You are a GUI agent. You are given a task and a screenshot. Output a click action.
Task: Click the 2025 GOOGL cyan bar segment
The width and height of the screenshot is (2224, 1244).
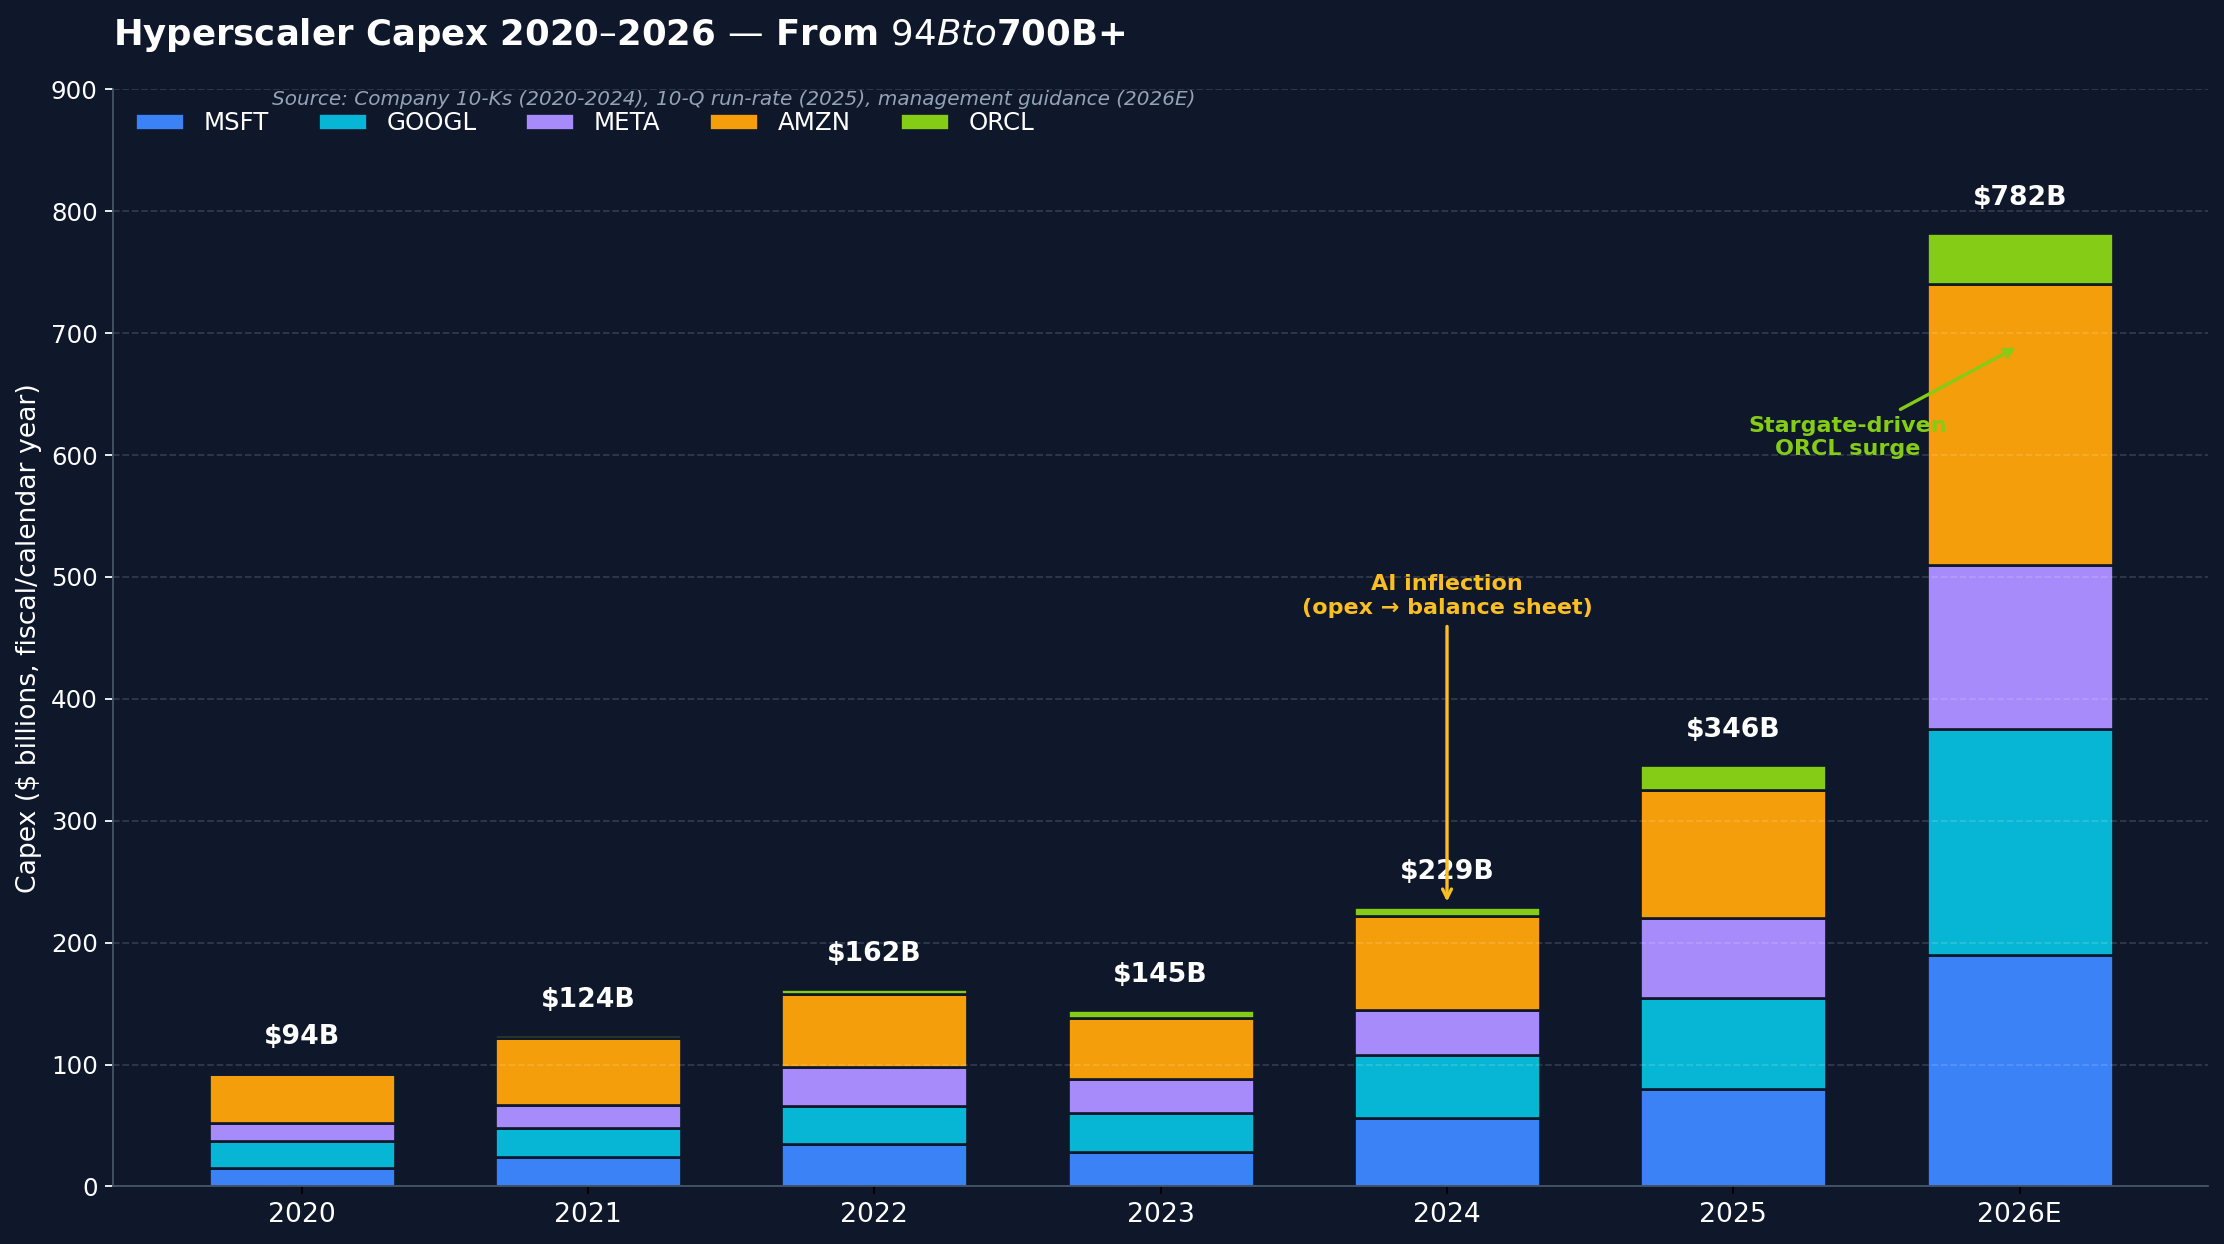(1733, 1044)
